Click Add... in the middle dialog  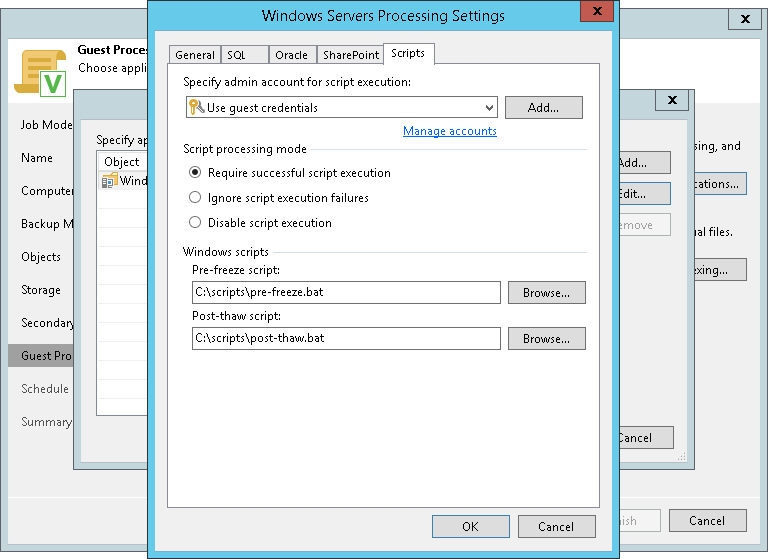click(645, 162)
